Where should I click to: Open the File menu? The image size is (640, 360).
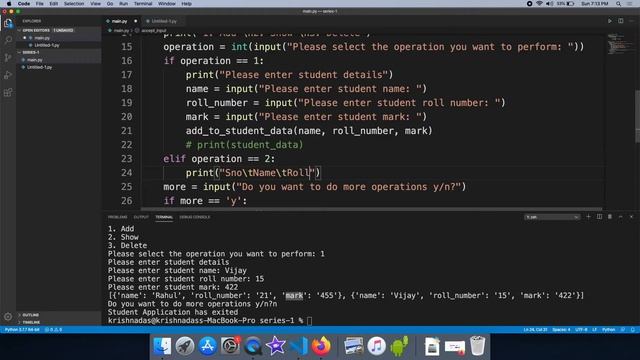pyautogui.click(x=40, y=4)
